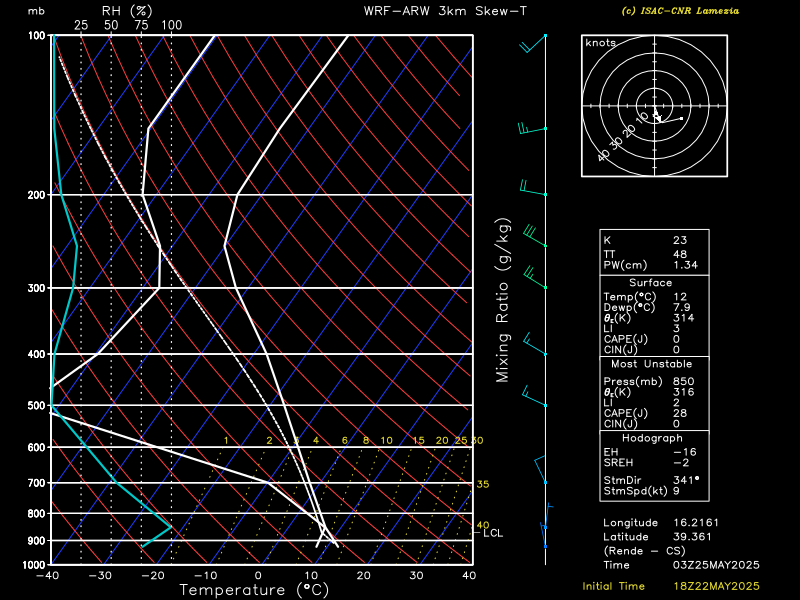The width and height of the screenshot is (800, 600).
Task: Click the -20 temperature axis tick label
Action: click(153, 576)
